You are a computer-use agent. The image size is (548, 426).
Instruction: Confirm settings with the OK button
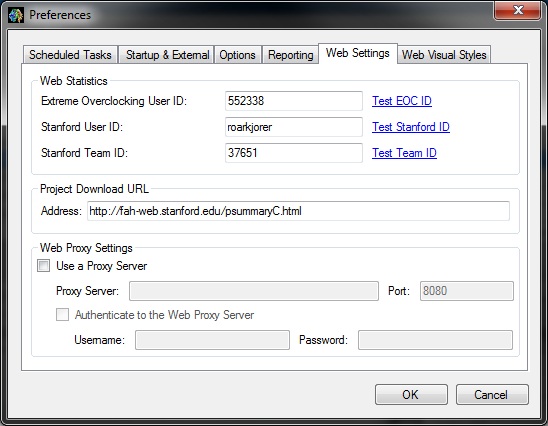411,395
